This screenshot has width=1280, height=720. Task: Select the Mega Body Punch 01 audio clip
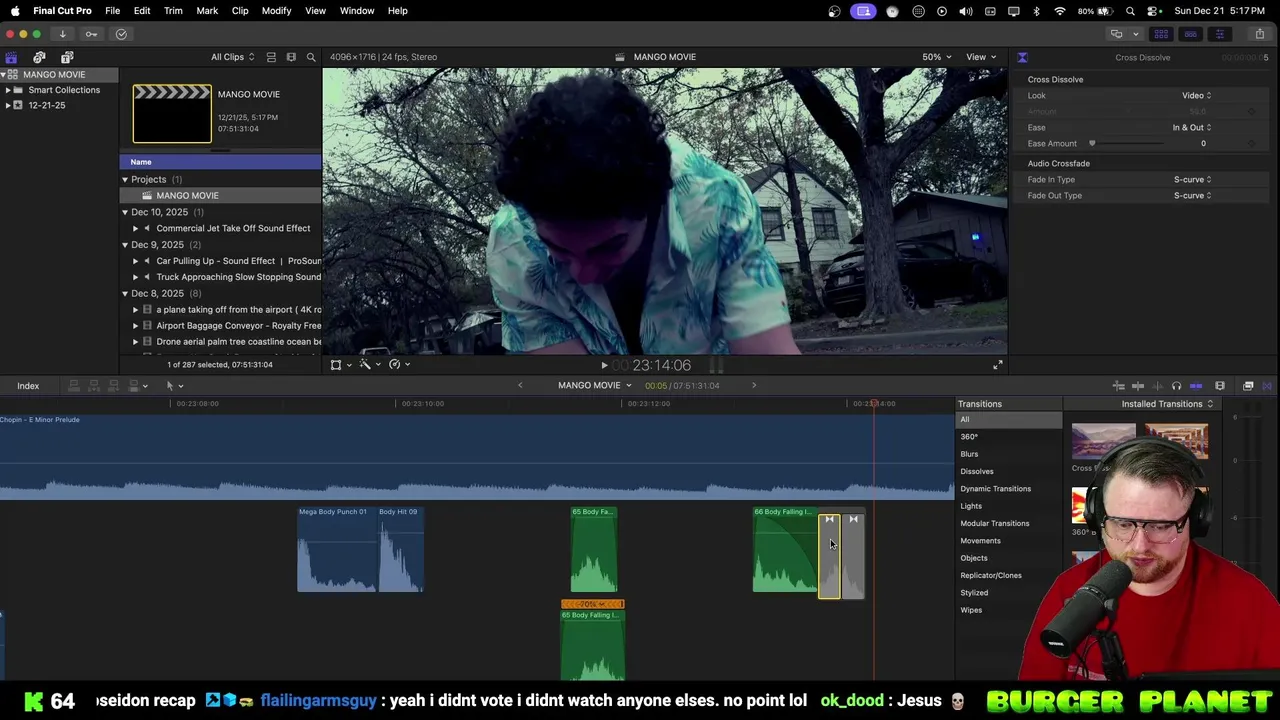coord(336,549)
